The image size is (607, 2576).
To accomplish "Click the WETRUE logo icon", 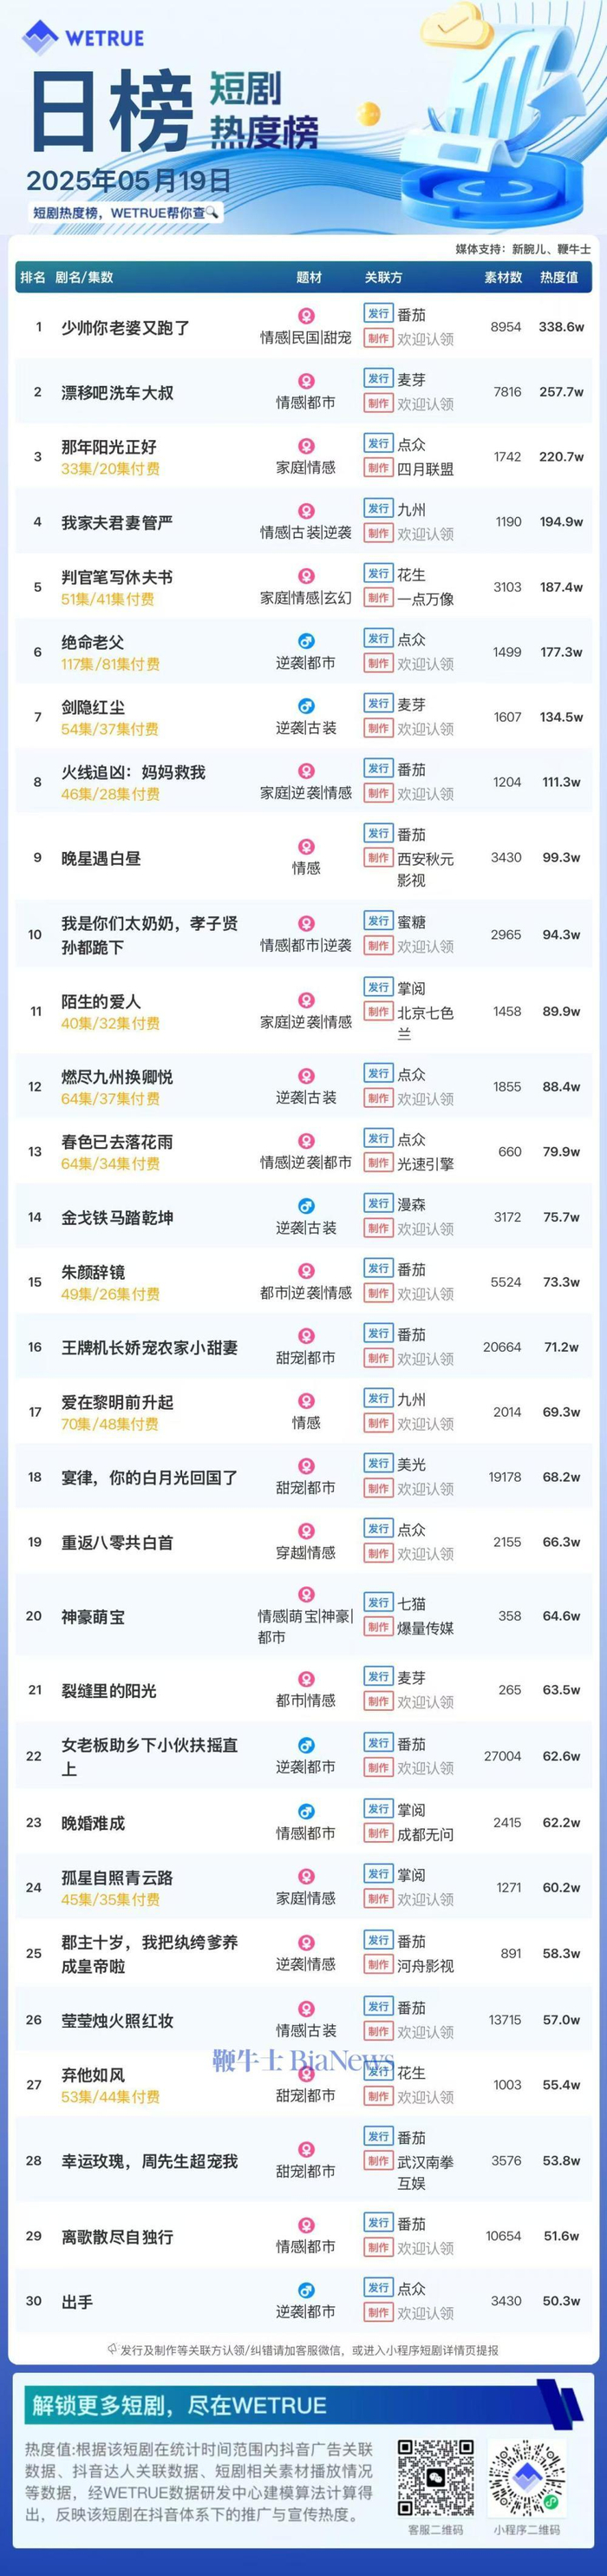I will tap(41, 37).
